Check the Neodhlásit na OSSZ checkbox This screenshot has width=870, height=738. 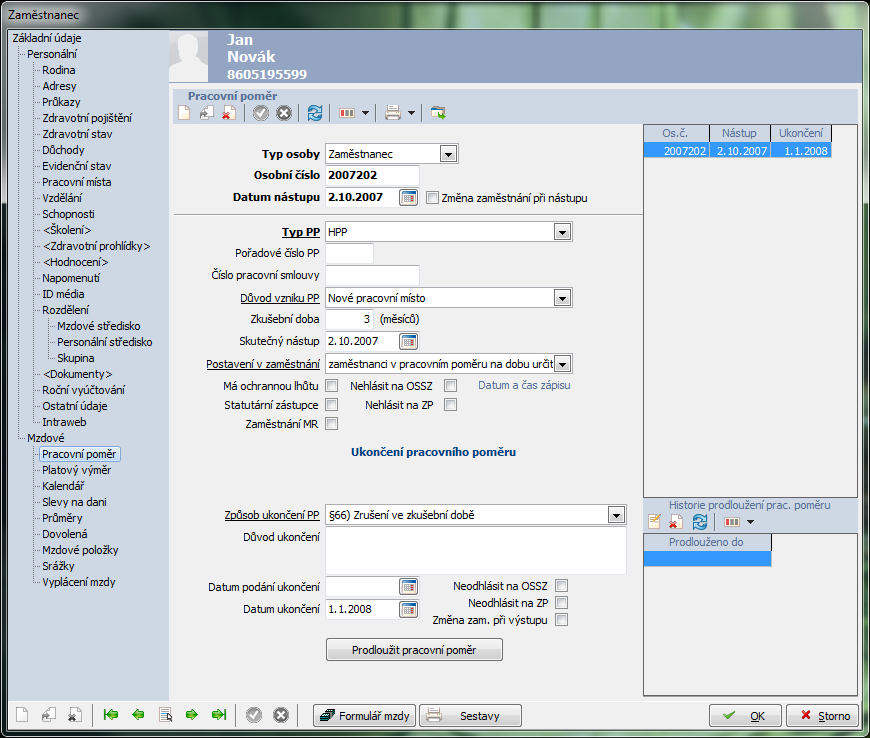coord(562,586)
